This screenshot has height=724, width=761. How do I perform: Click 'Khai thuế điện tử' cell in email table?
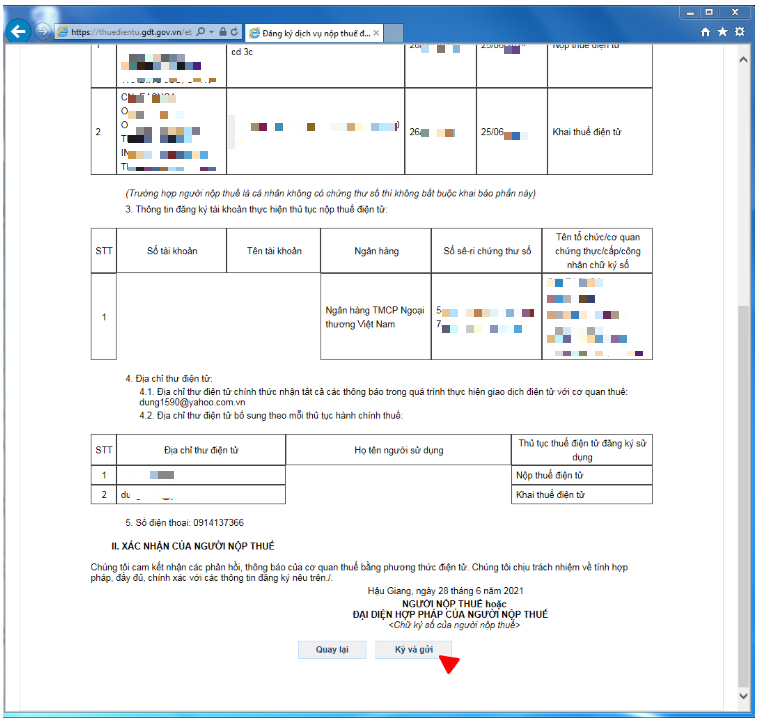(582, 494)
